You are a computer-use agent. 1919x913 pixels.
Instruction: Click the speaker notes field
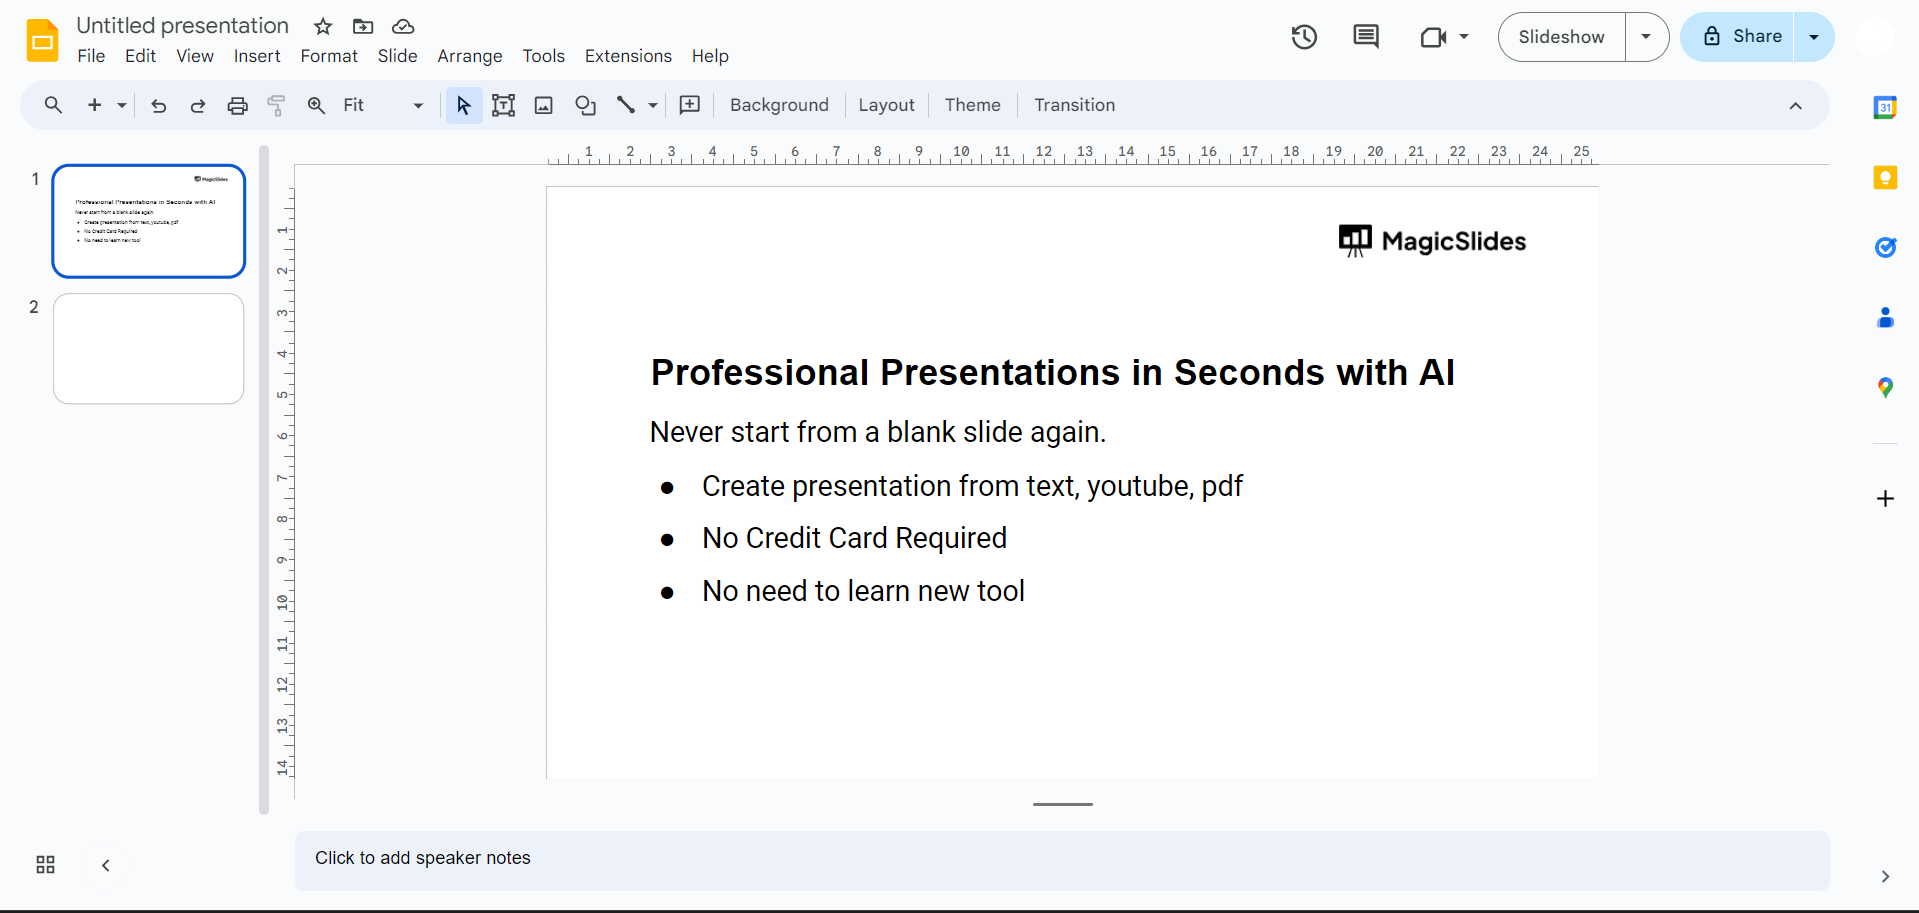pos(1060,859)
